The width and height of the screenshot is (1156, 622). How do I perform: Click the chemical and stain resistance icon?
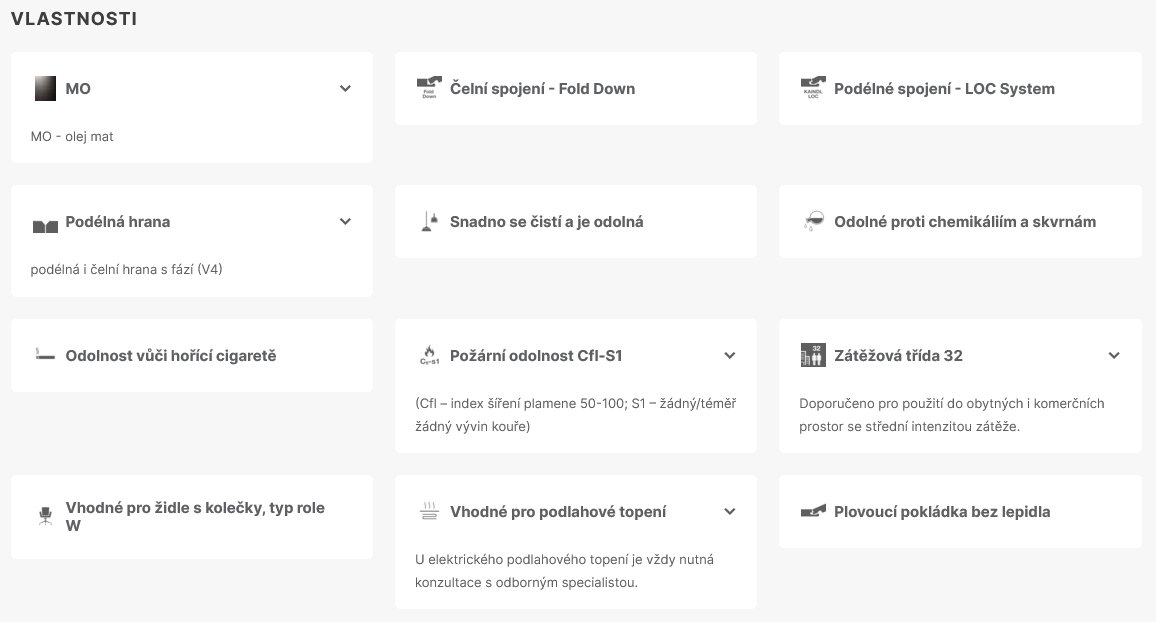(x=812, y=222)
